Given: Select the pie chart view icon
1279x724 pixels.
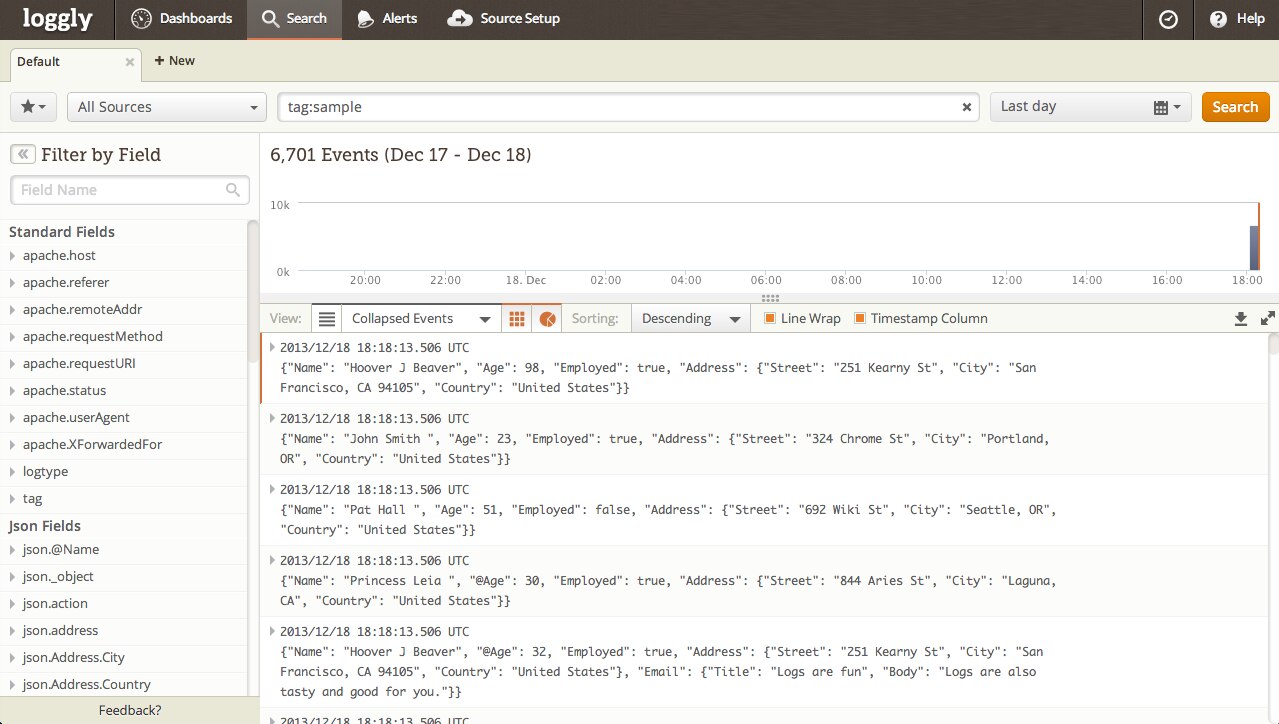Looking at the screenshot, I should 547,319.
